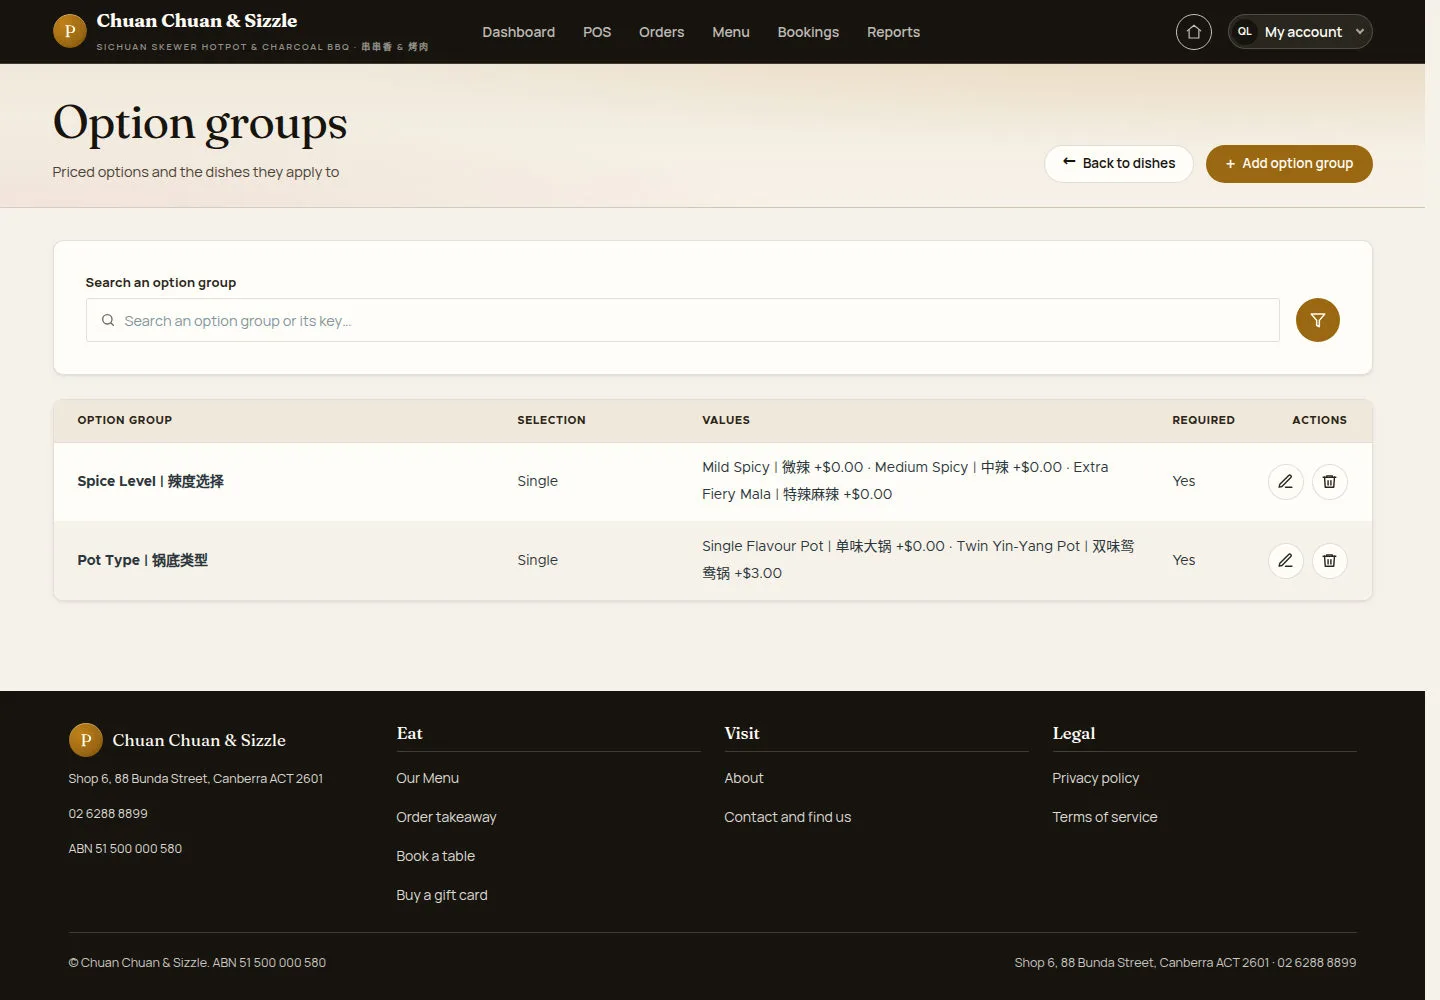Focus the option group search field

pos(683,320)
